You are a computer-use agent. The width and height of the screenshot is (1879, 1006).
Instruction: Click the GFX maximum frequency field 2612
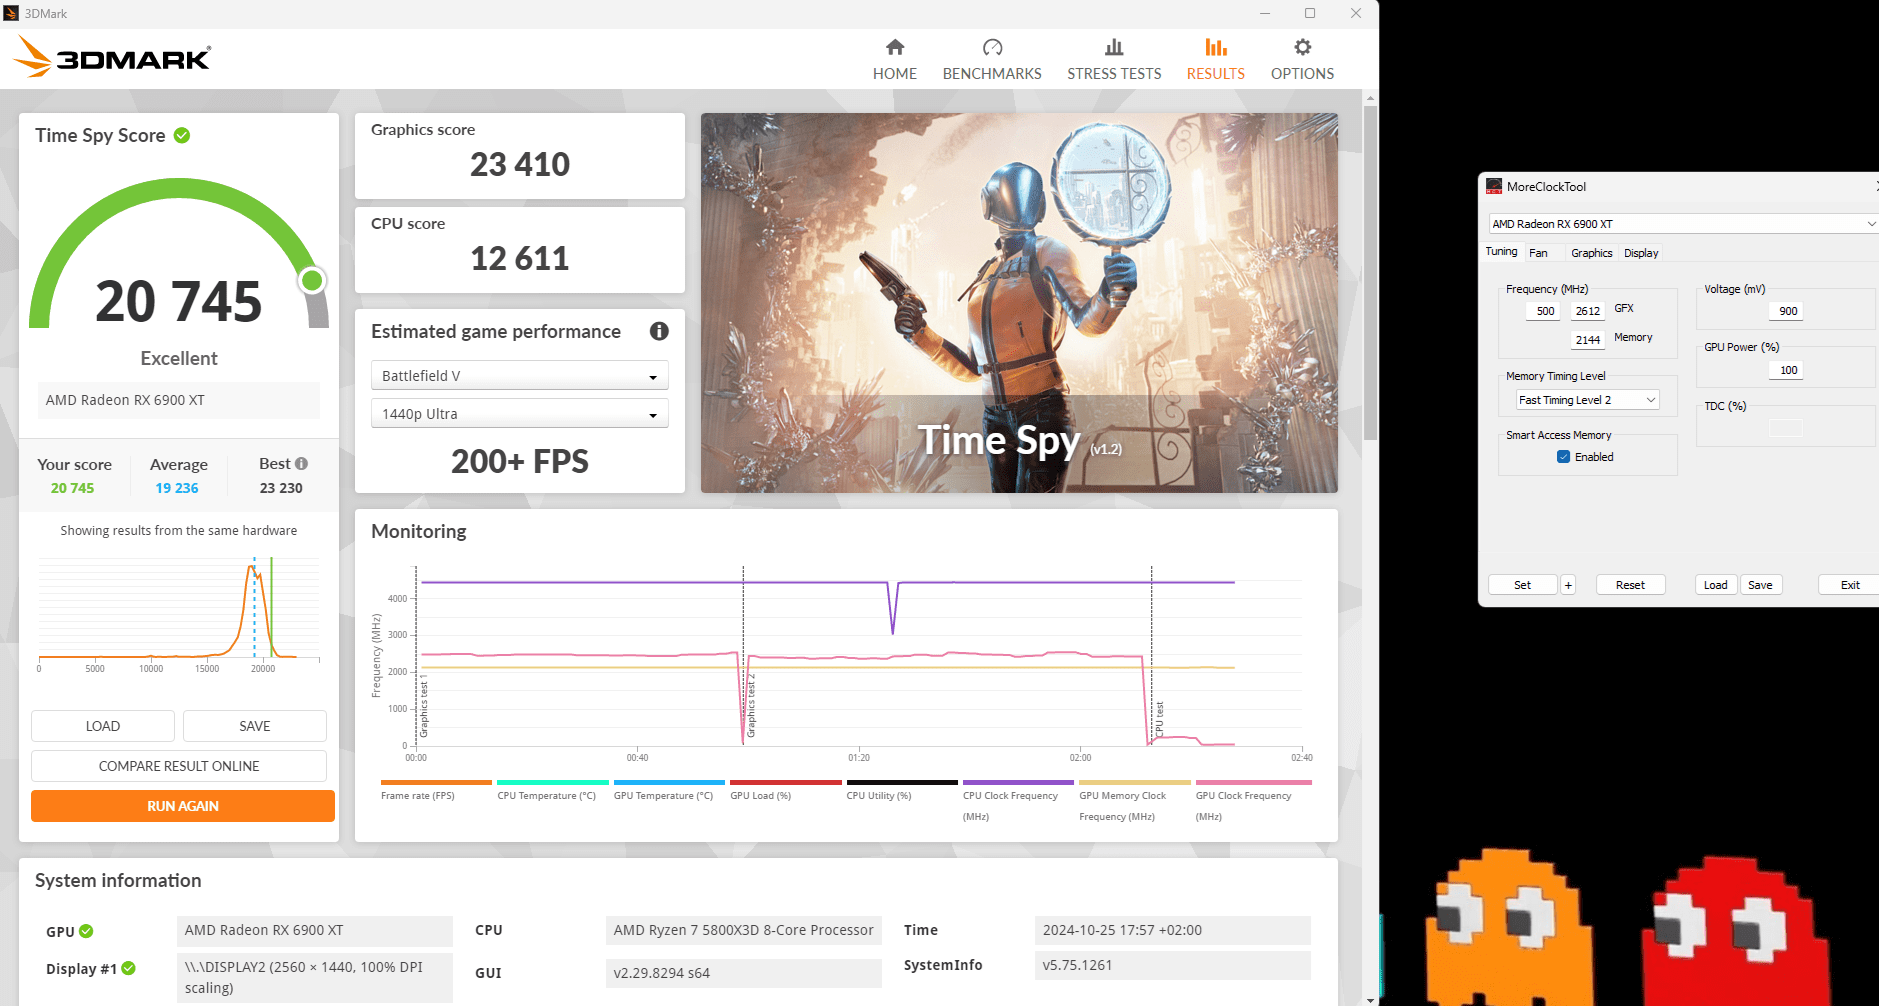point(1586,311)
